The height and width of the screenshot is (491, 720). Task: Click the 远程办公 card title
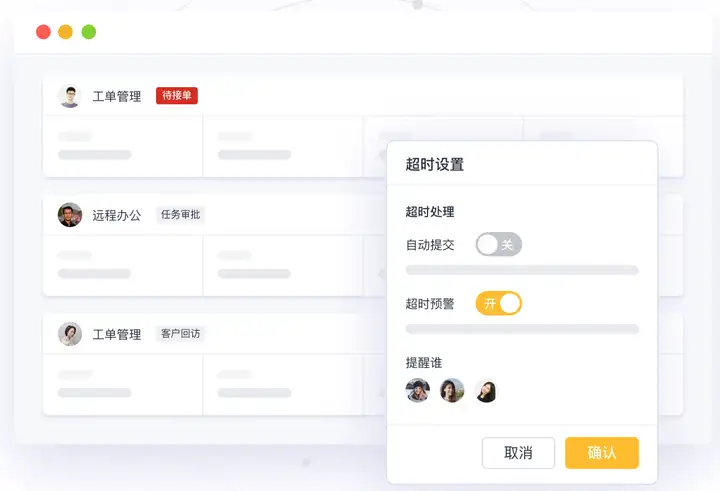pyautogui.click(x=117, y=215)
